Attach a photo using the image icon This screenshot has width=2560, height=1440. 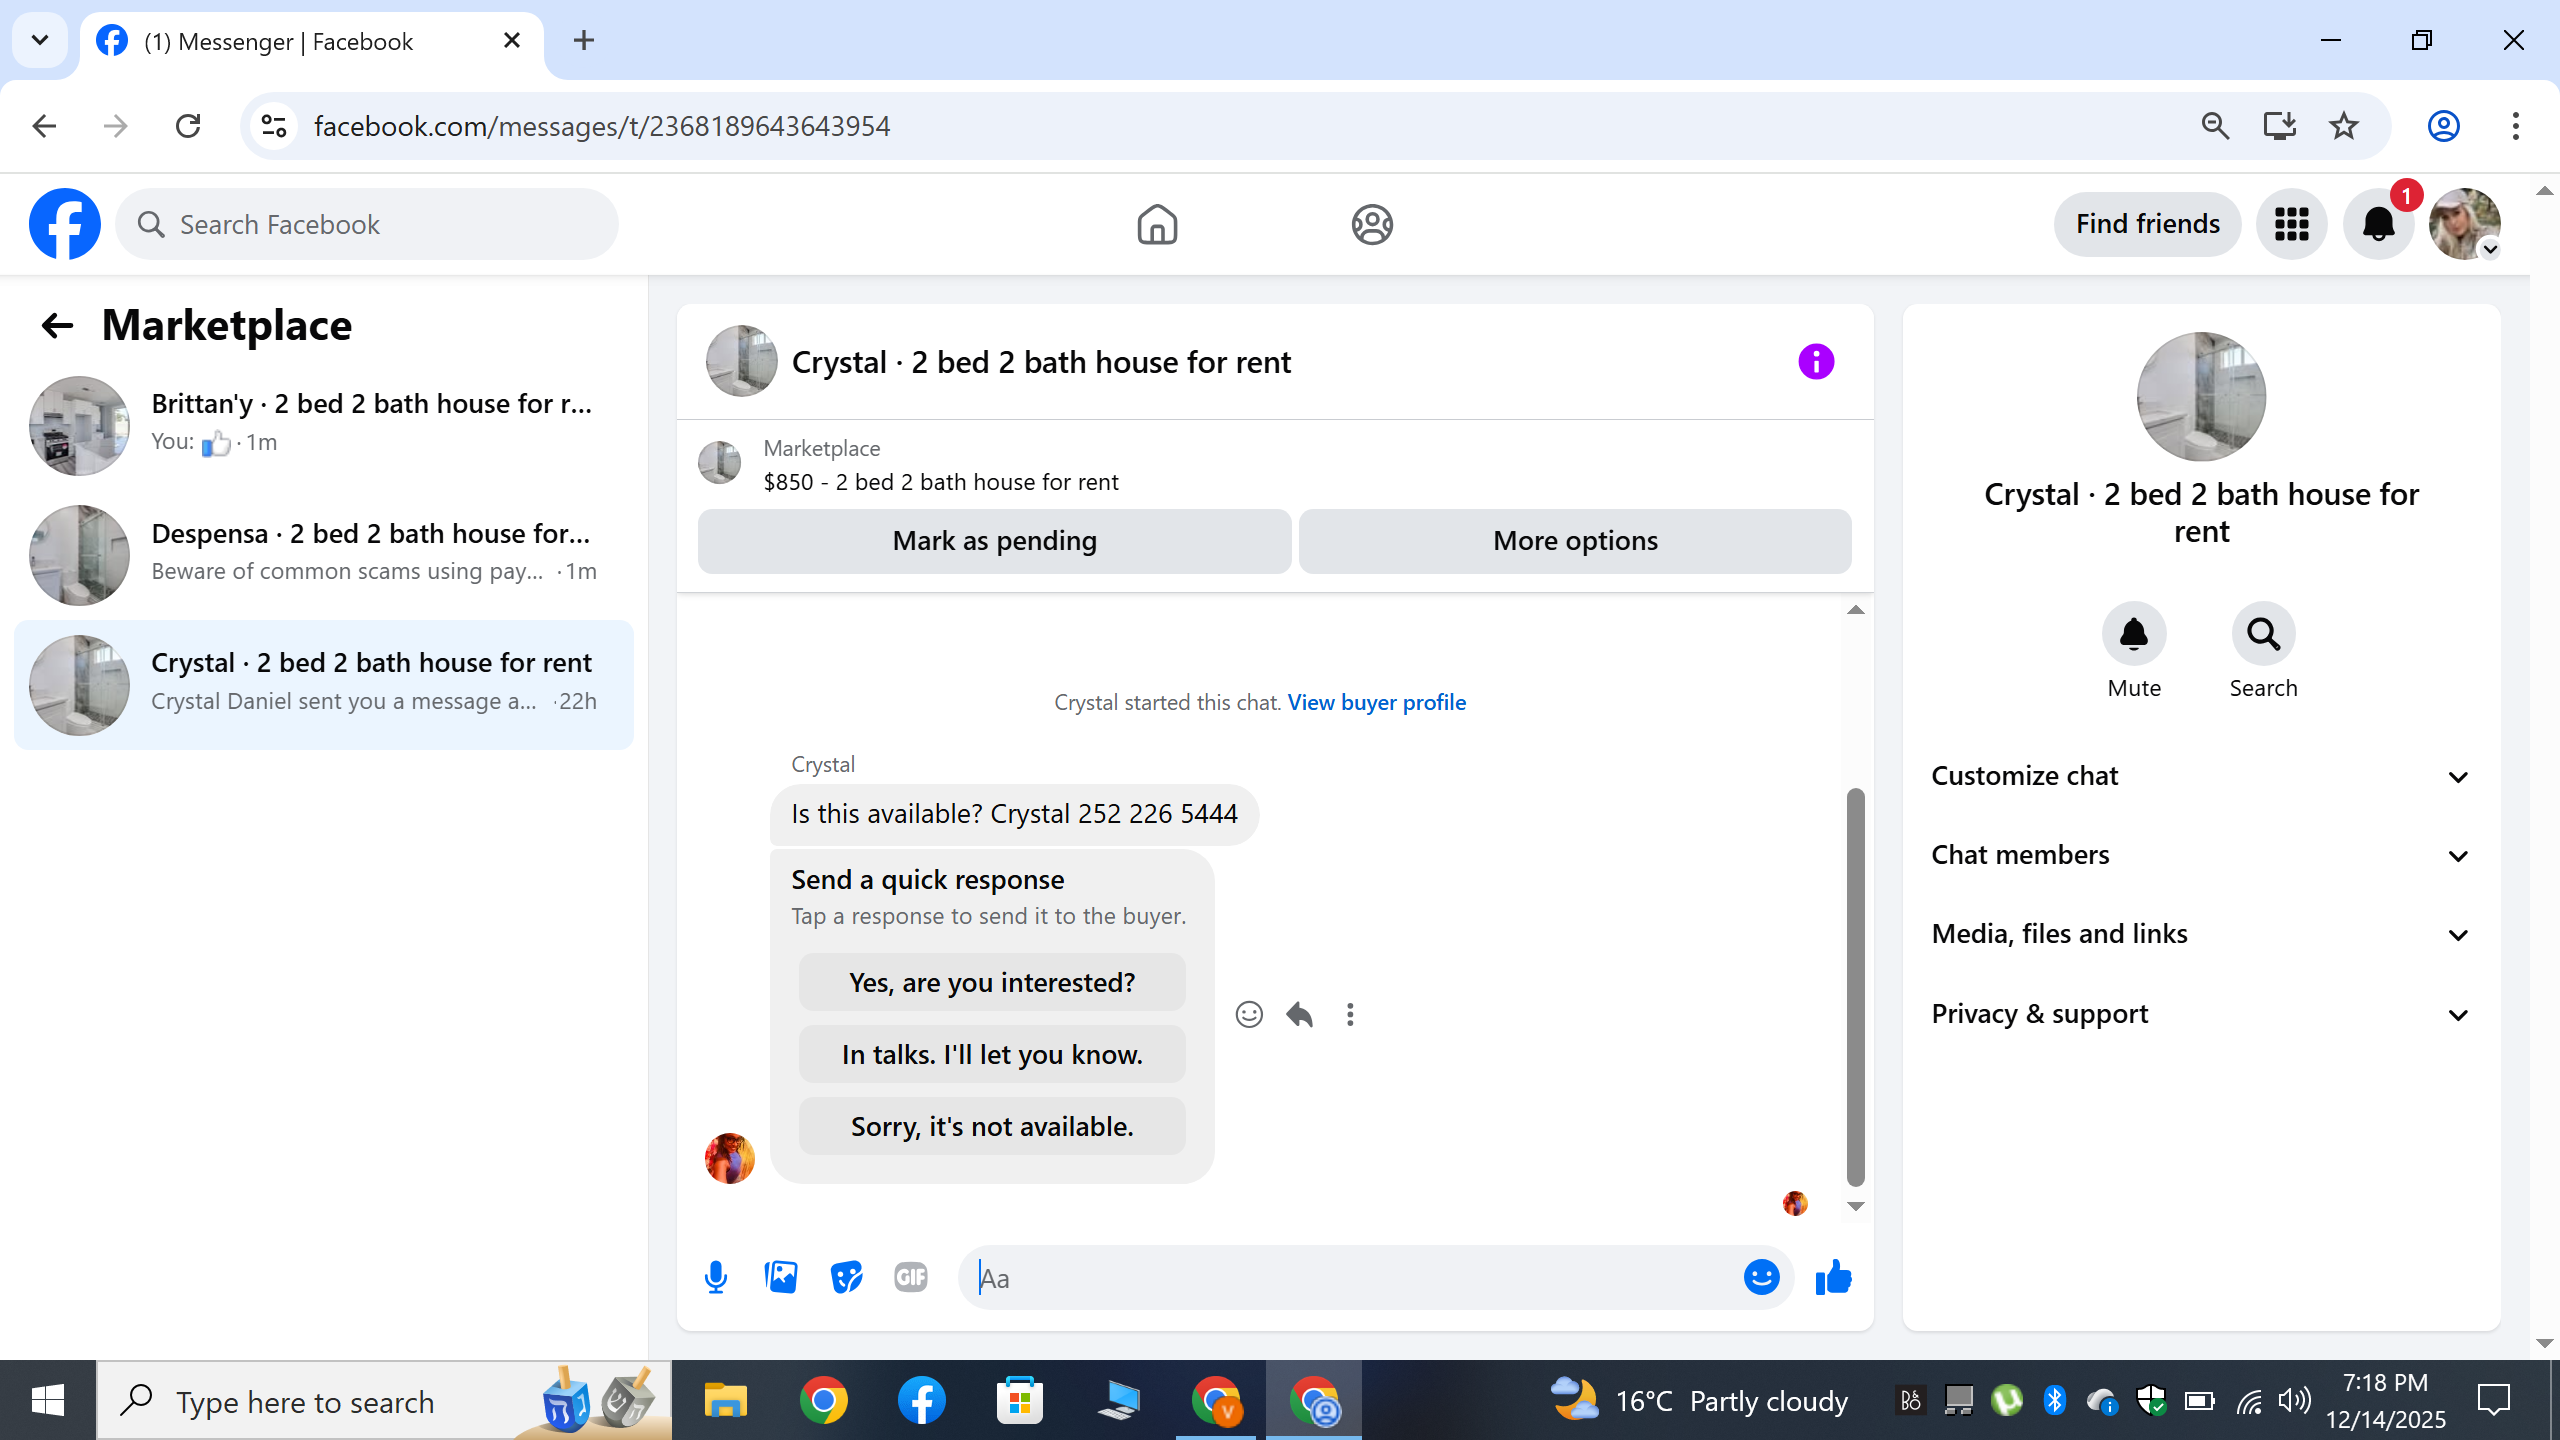coord(781,1277)
